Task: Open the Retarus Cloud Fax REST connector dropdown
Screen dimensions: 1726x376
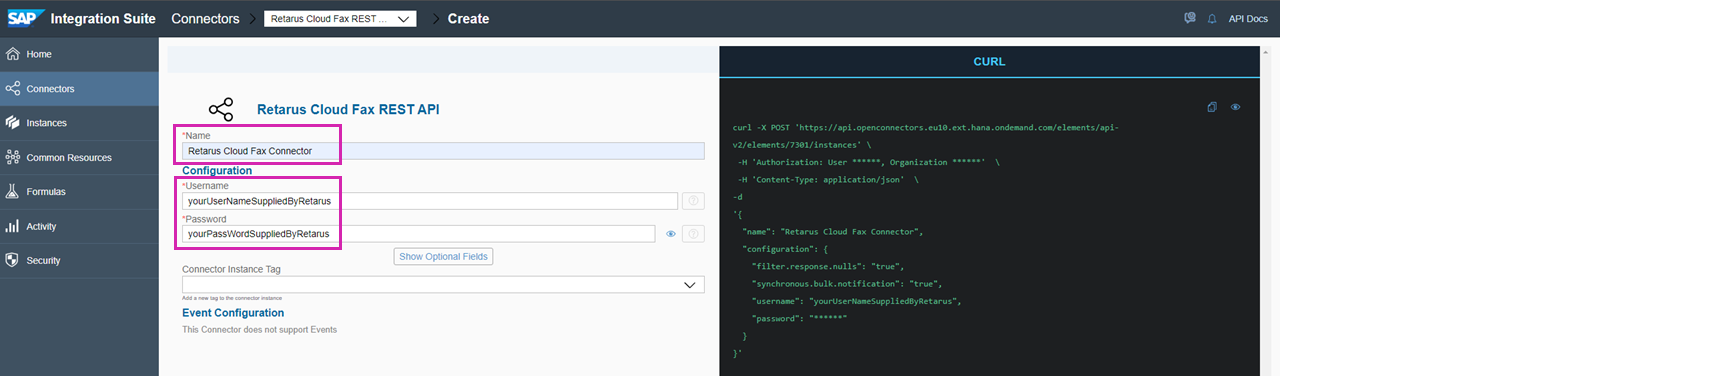Action: pyautogui.click(x=340, y=19)
